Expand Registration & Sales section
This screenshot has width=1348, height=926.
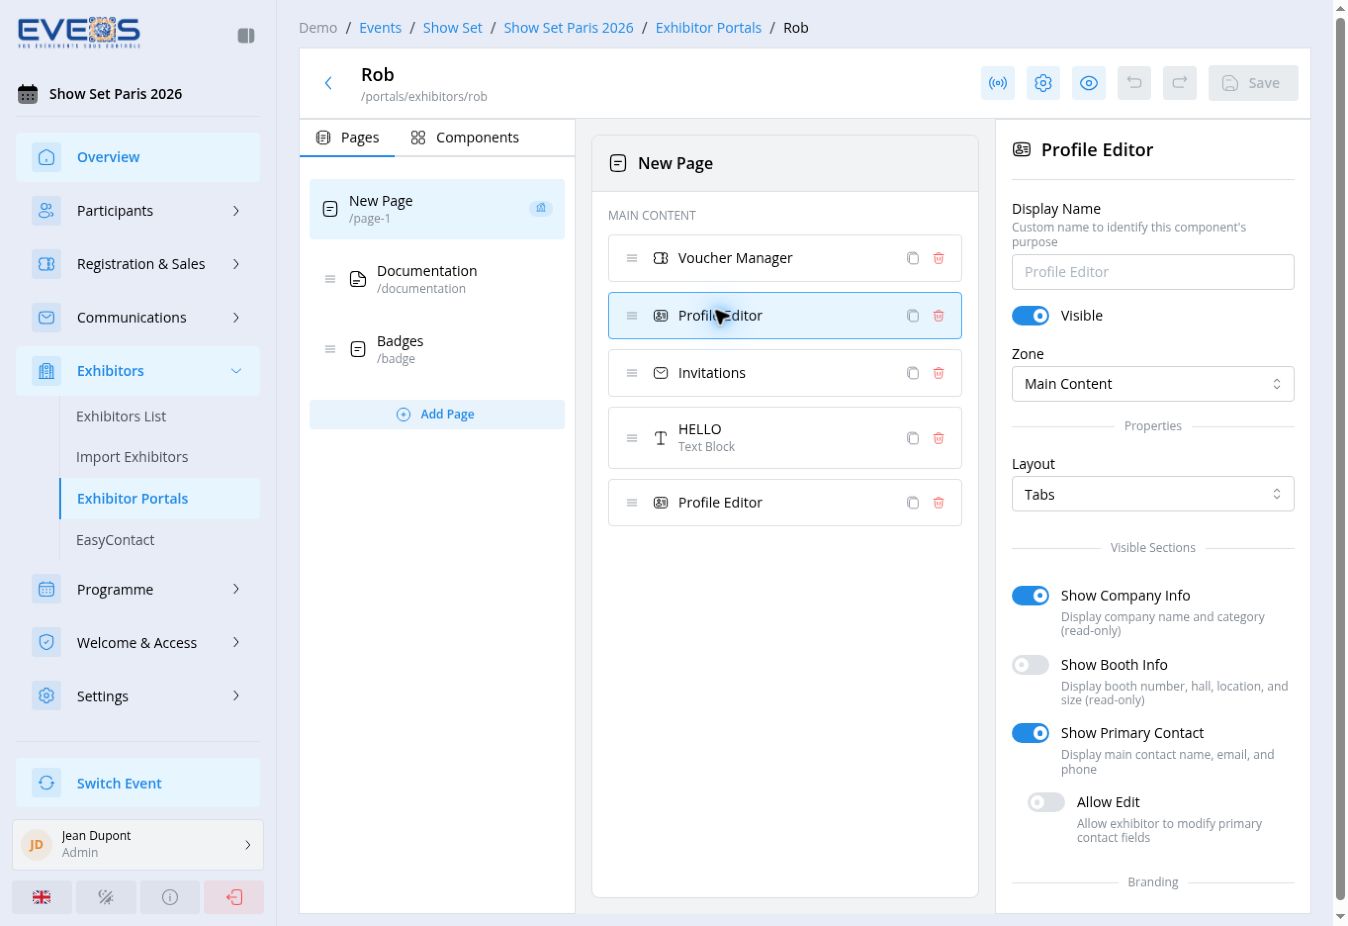138,264
